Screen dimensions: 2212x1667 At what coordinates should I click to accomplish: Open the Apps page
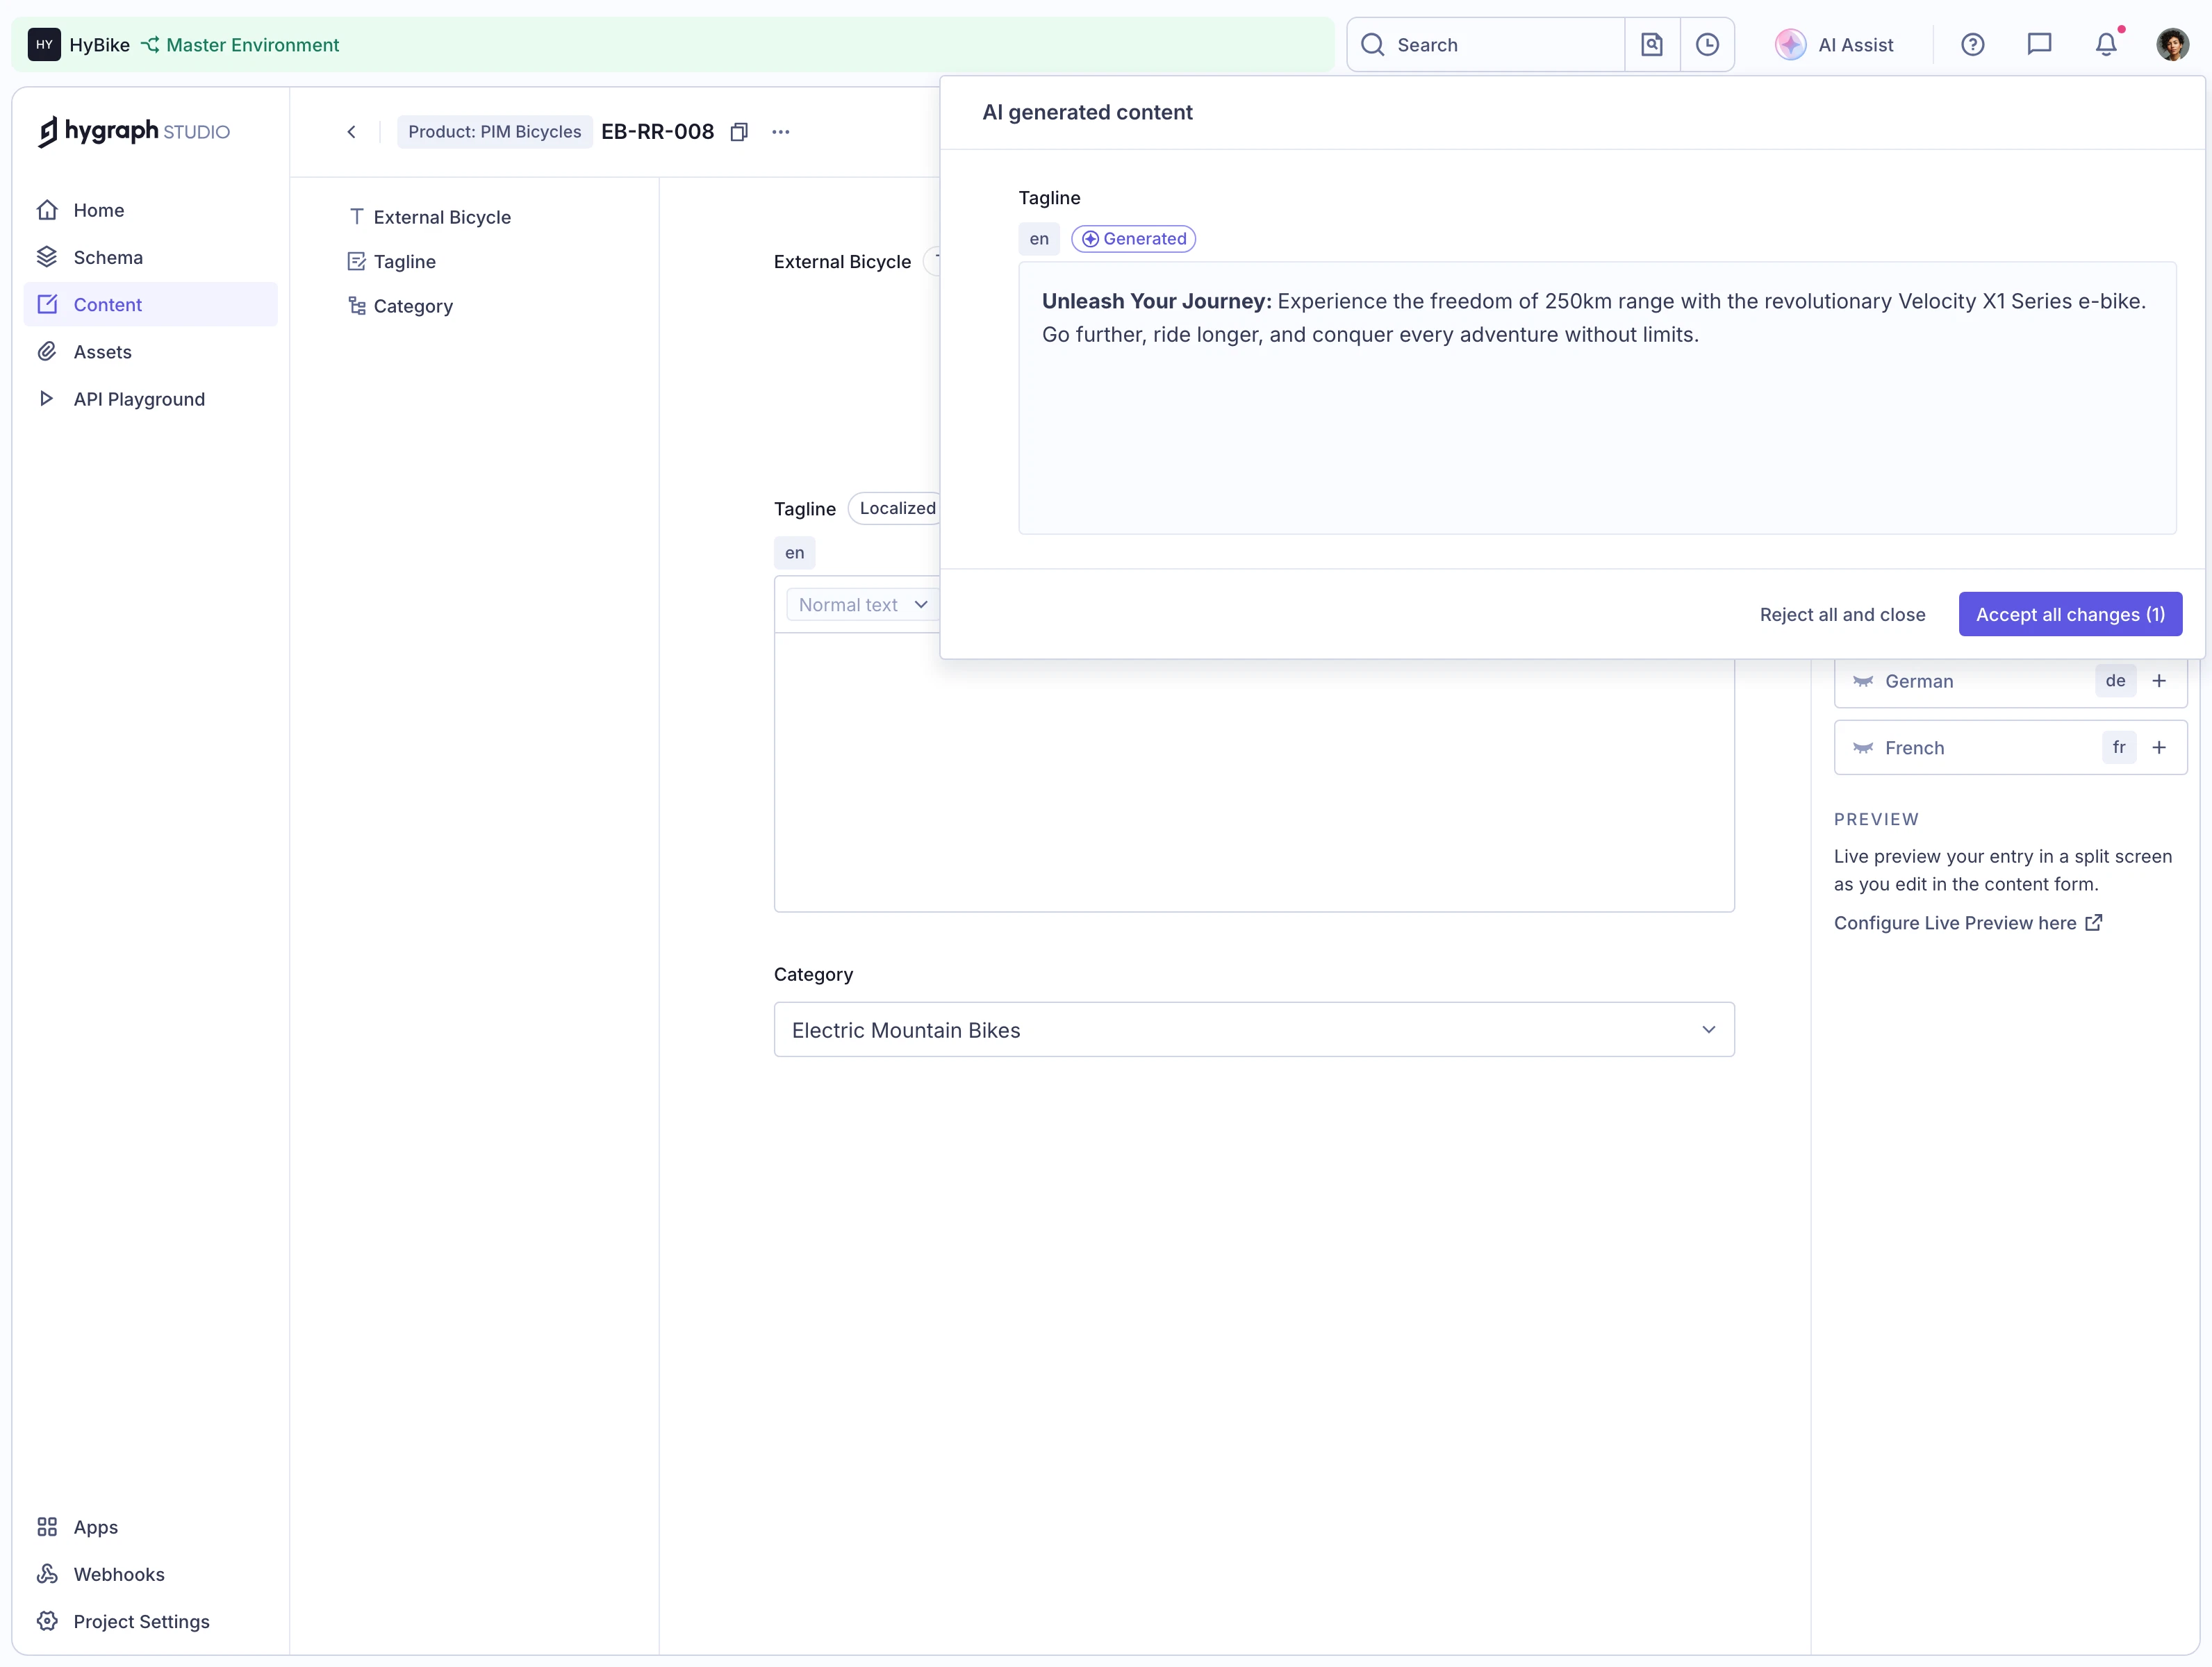[x=150, y=1526]
